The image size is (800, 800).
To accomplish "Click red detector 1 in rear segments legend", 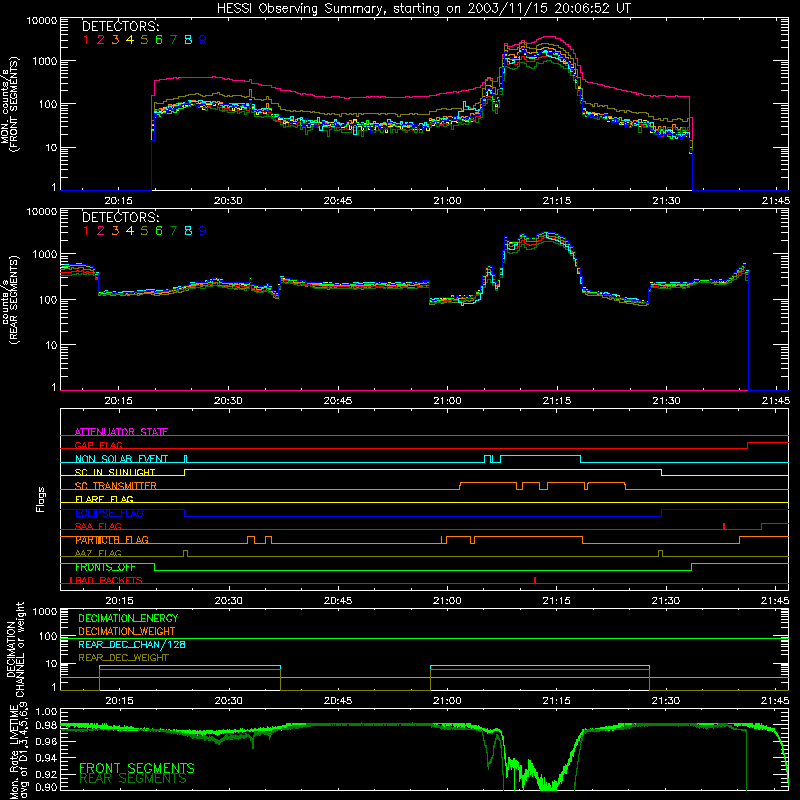I will click(x=86, y=231).
